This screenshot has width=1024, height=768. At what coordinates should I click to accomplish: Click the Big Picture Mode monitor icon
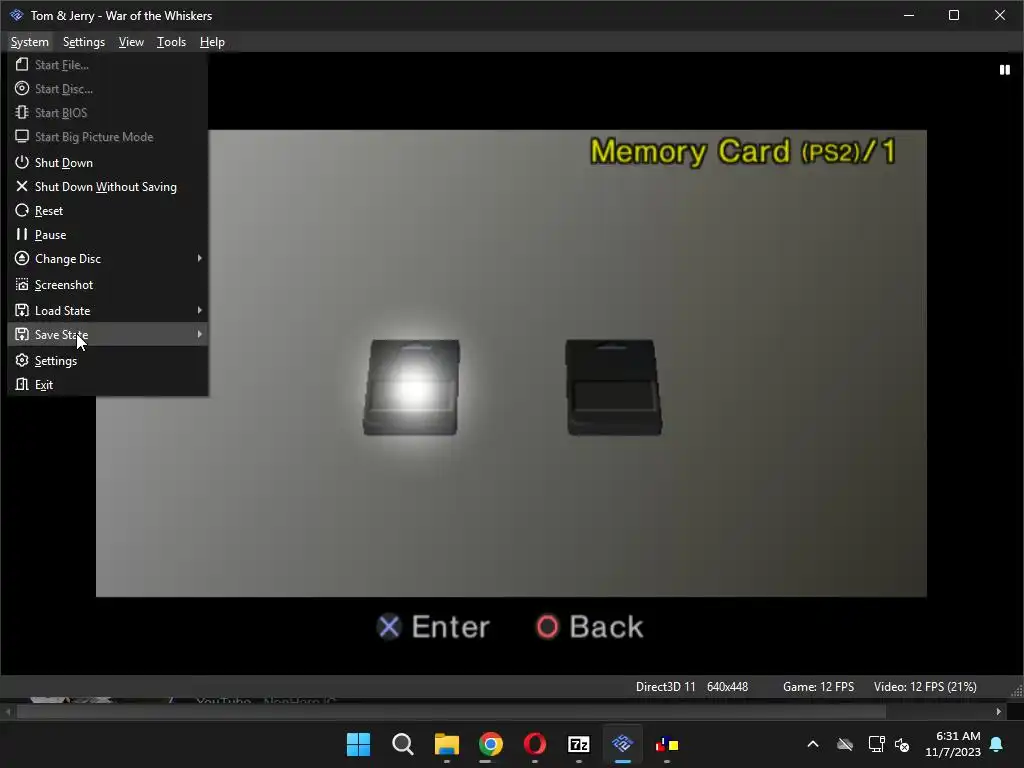[22, 136]
